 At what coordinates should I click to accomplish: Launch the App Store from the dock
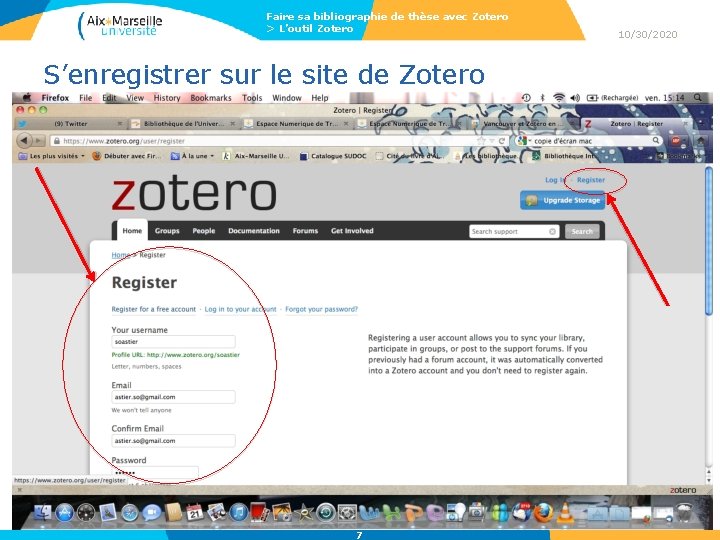(x=64, y=512)
